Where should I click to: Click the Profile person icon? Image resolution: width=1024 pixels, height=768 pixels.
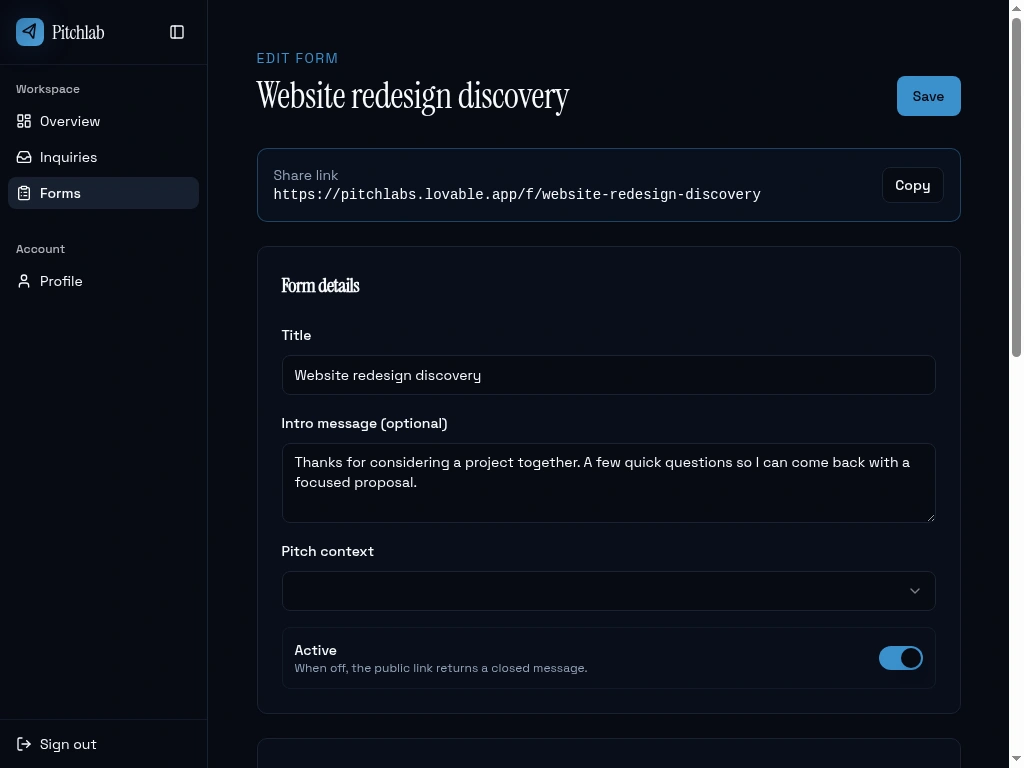click(x=24, y=281)
